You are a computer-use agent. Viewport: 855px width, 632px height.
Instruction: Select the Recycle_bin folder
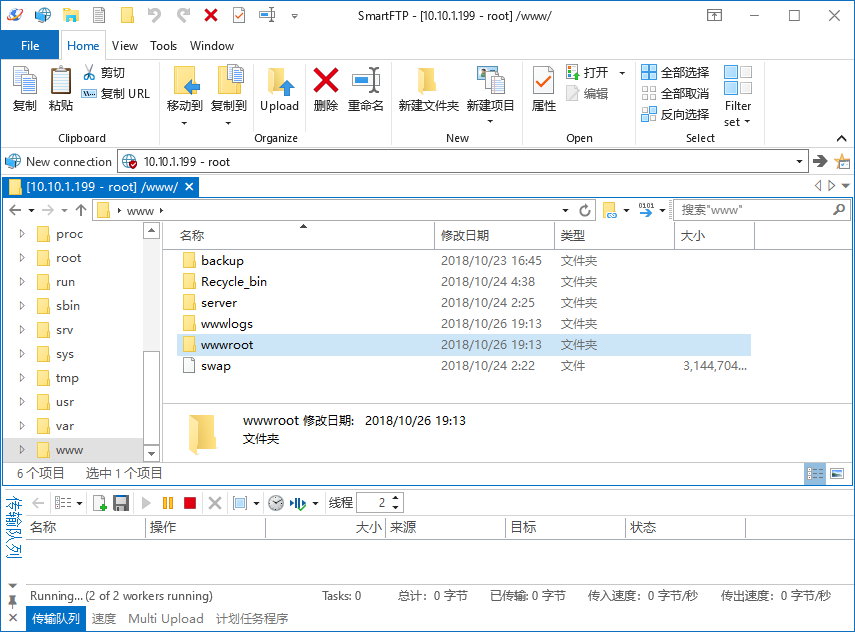(463, 281)
